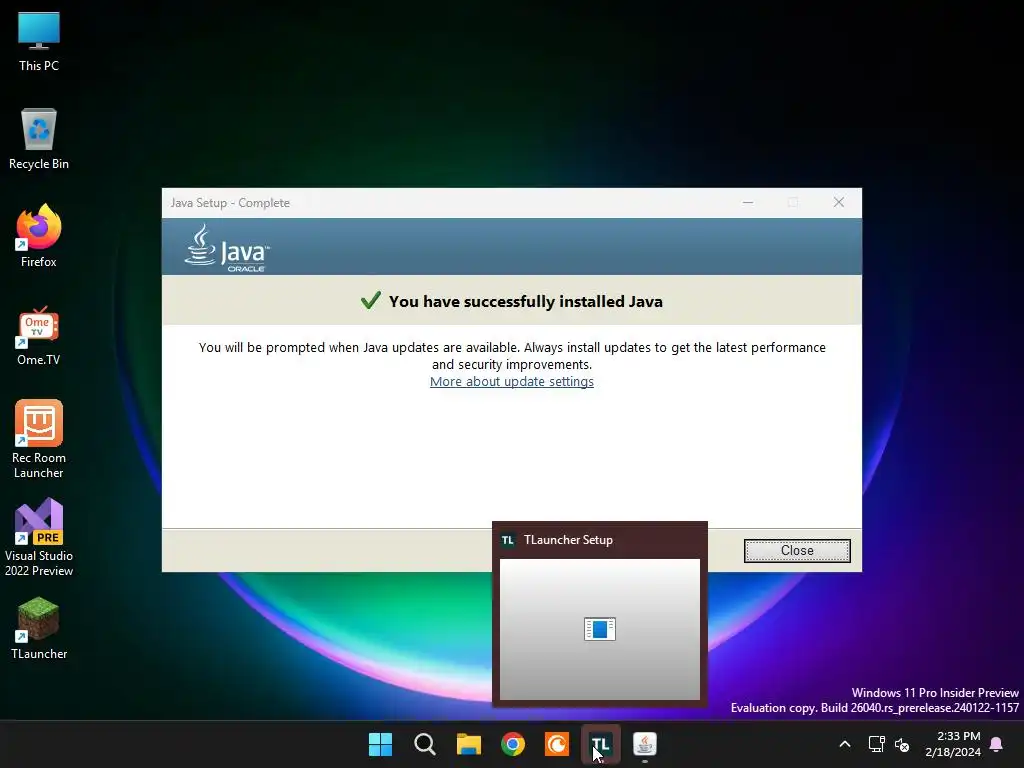This screenshot has height=768, width=1024.
Task: Open the More about update settings link
Action: 511,381
